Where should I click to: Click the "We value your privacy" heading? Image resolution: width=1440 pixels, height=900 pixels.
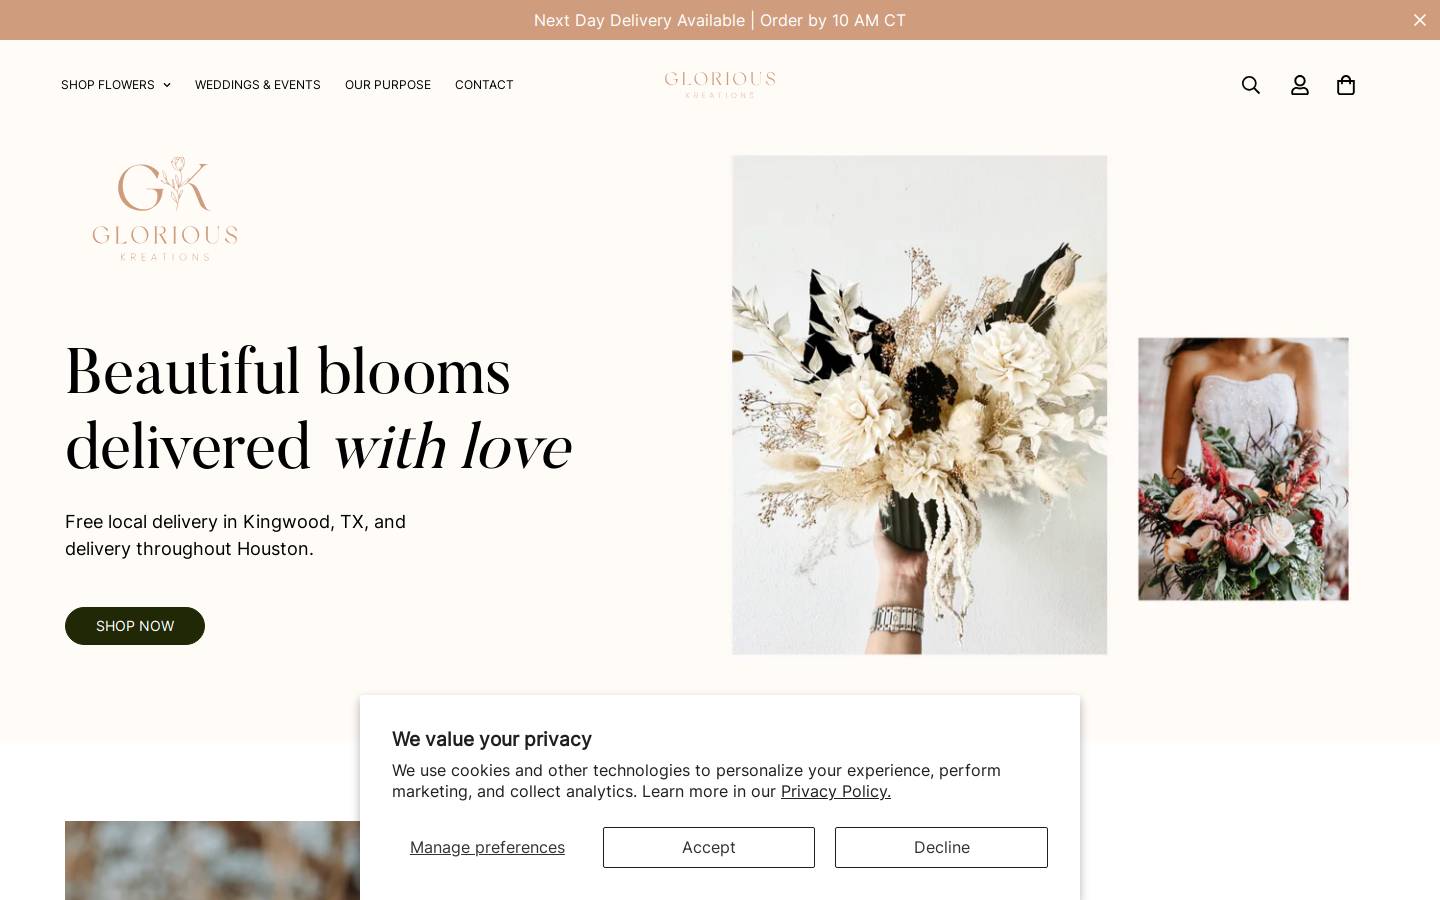(x=492, y=739)
